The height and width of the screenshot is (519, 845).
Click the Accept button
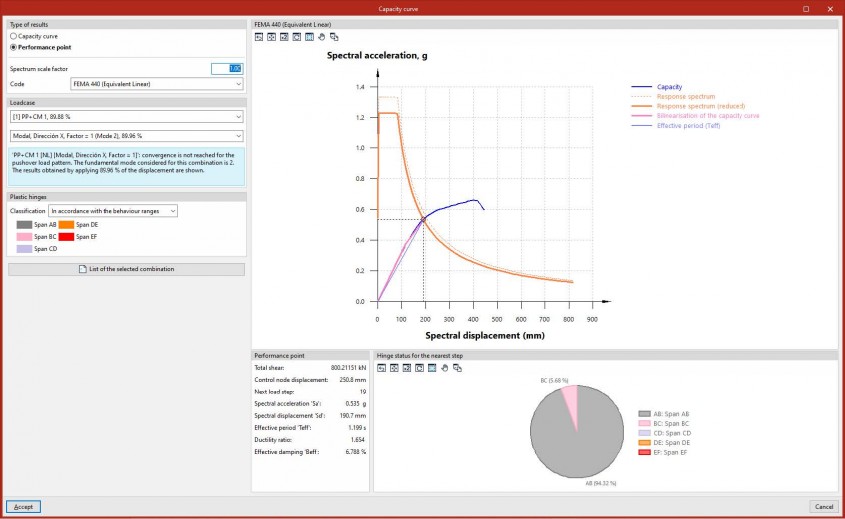[x=23, y=507]
